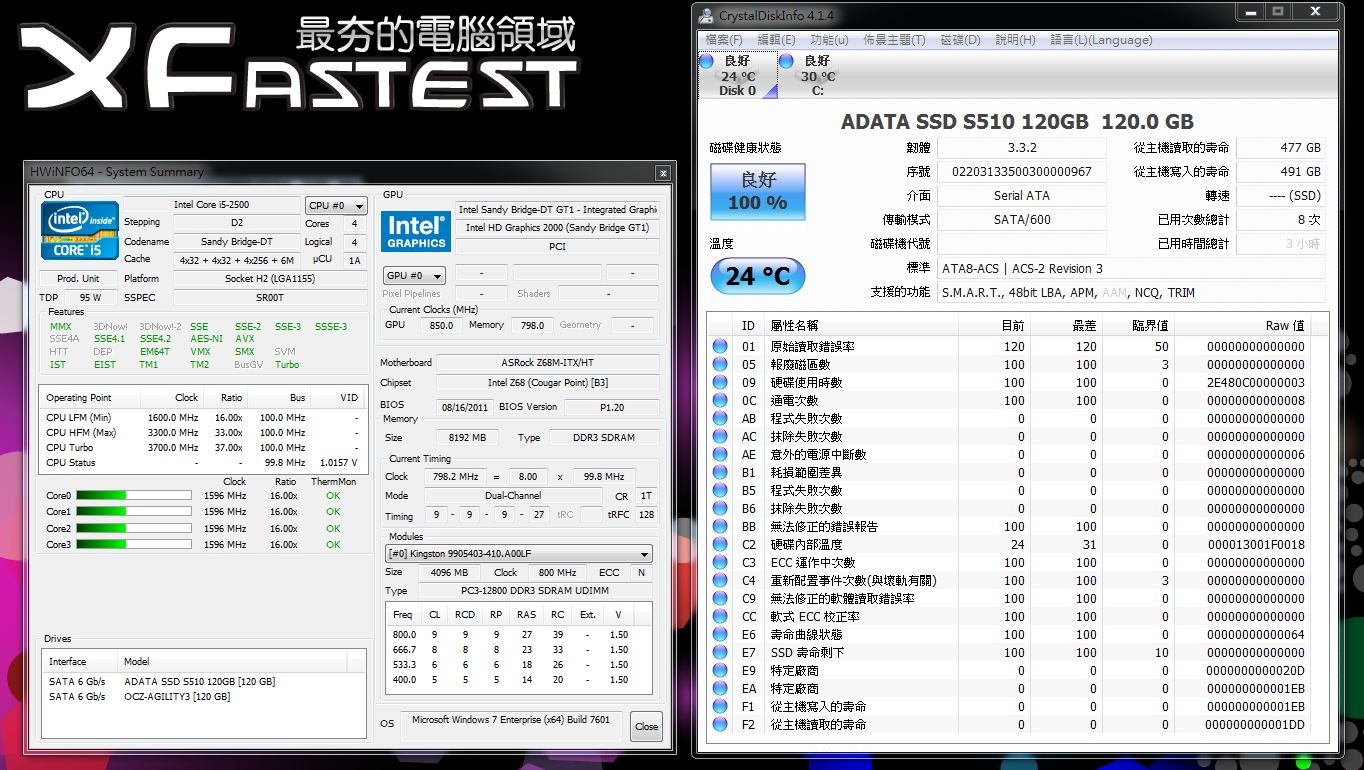Click the 24 °C temperature button
This screenshot has width=1364, height=770.
[757, 275]
